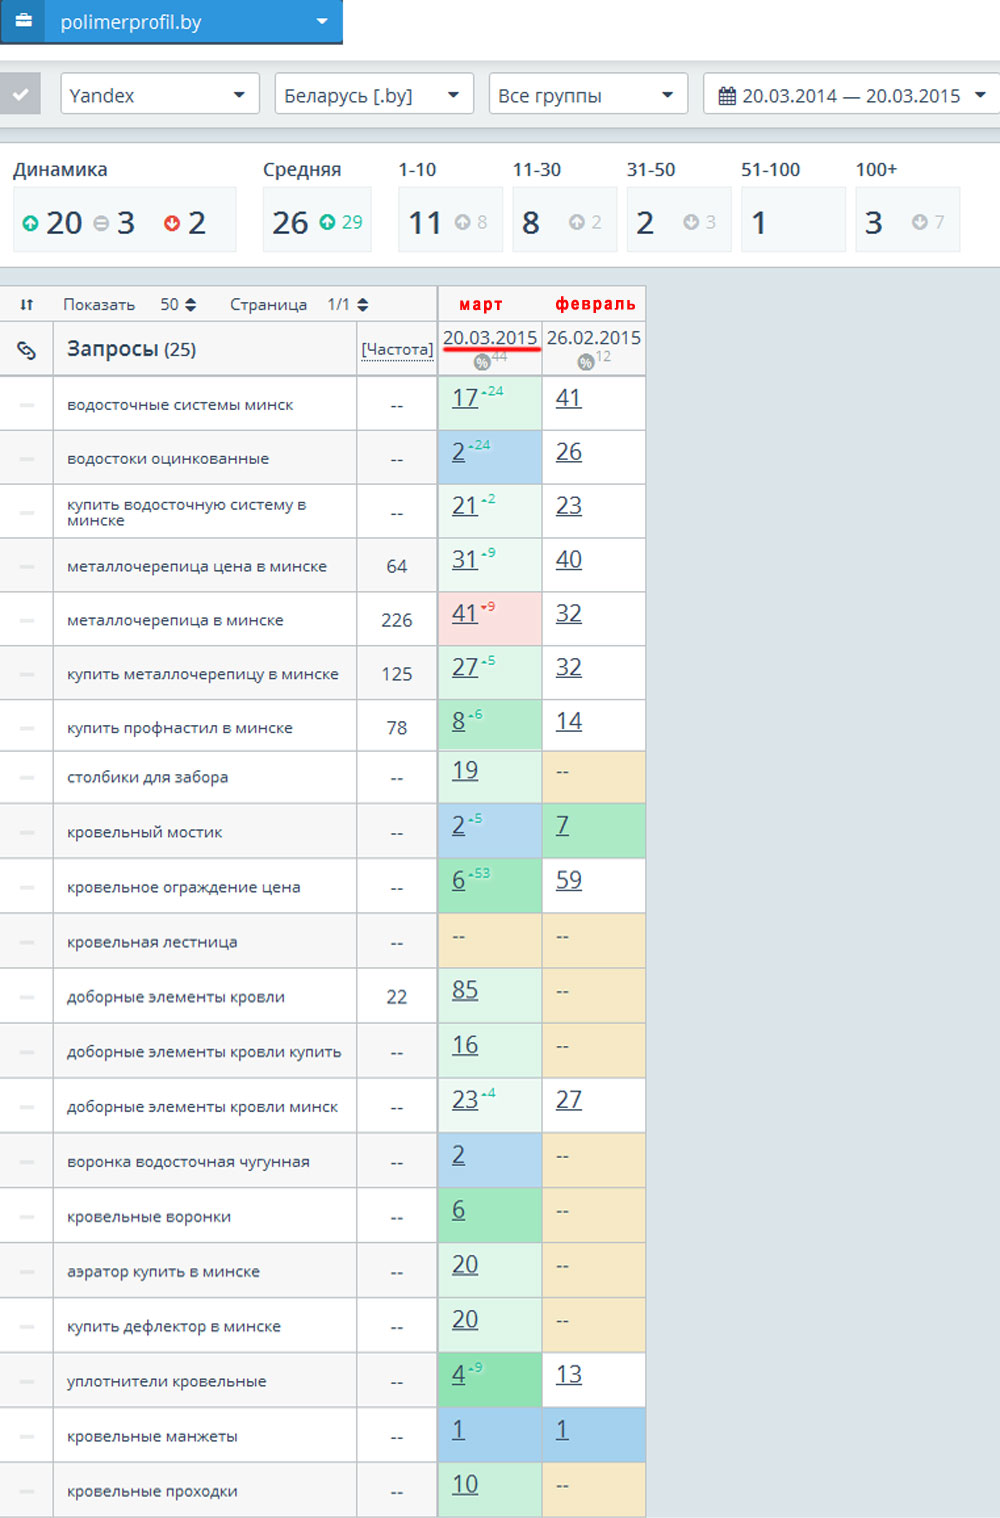
Task: Click frequency 226 for металлочерепица в минске
Action: [397, 620]
